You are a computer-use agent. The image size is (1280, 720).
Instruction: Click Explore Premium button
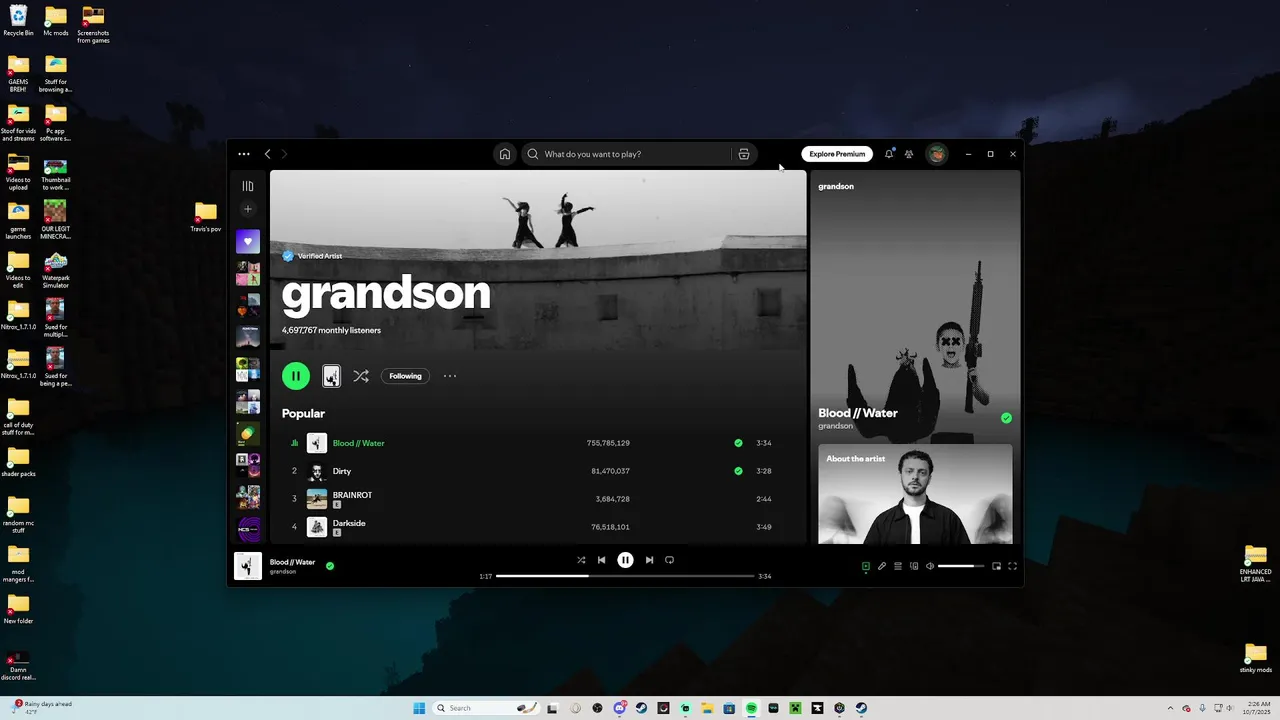tap(837, 154)
